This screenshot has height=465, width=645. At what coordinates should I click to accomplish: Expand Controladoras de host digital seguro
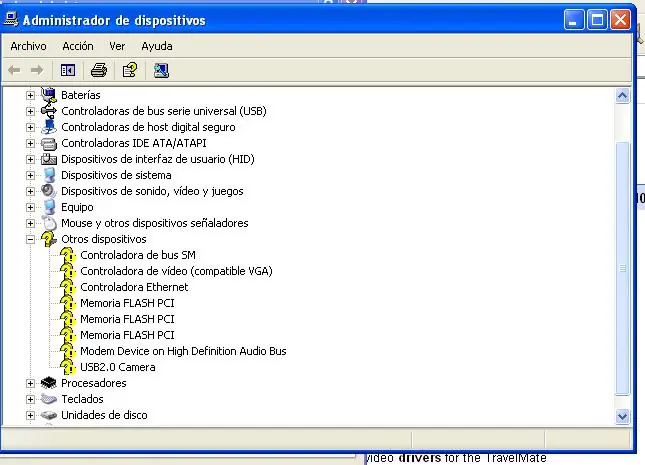click(30, 128)
